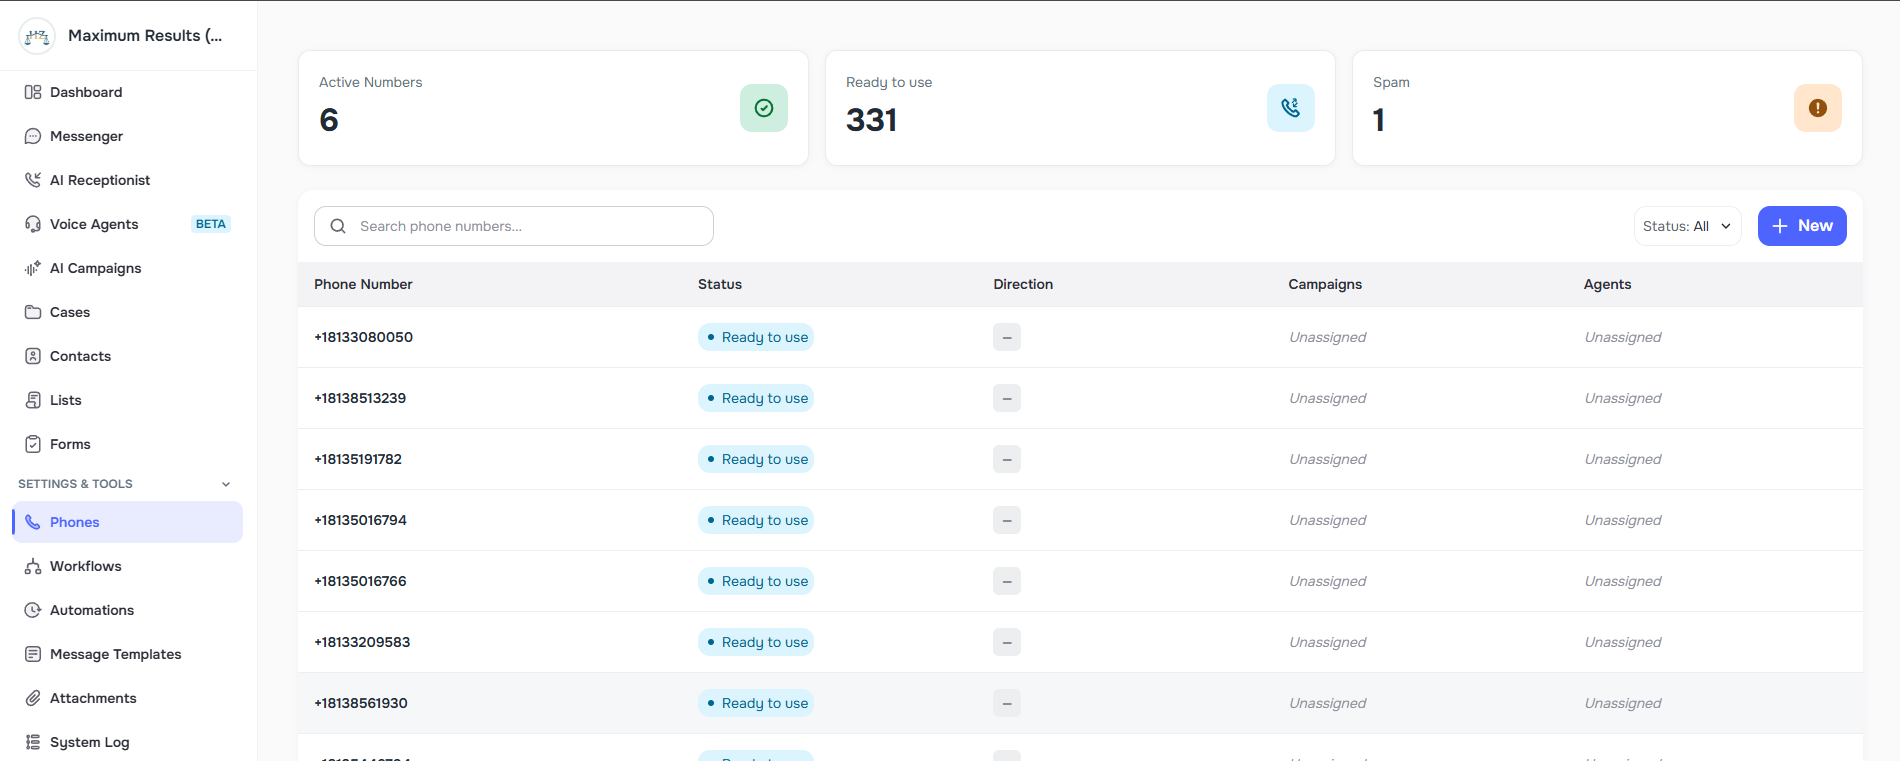Click the AI Campaigns sparkle icon

[33, 268]
